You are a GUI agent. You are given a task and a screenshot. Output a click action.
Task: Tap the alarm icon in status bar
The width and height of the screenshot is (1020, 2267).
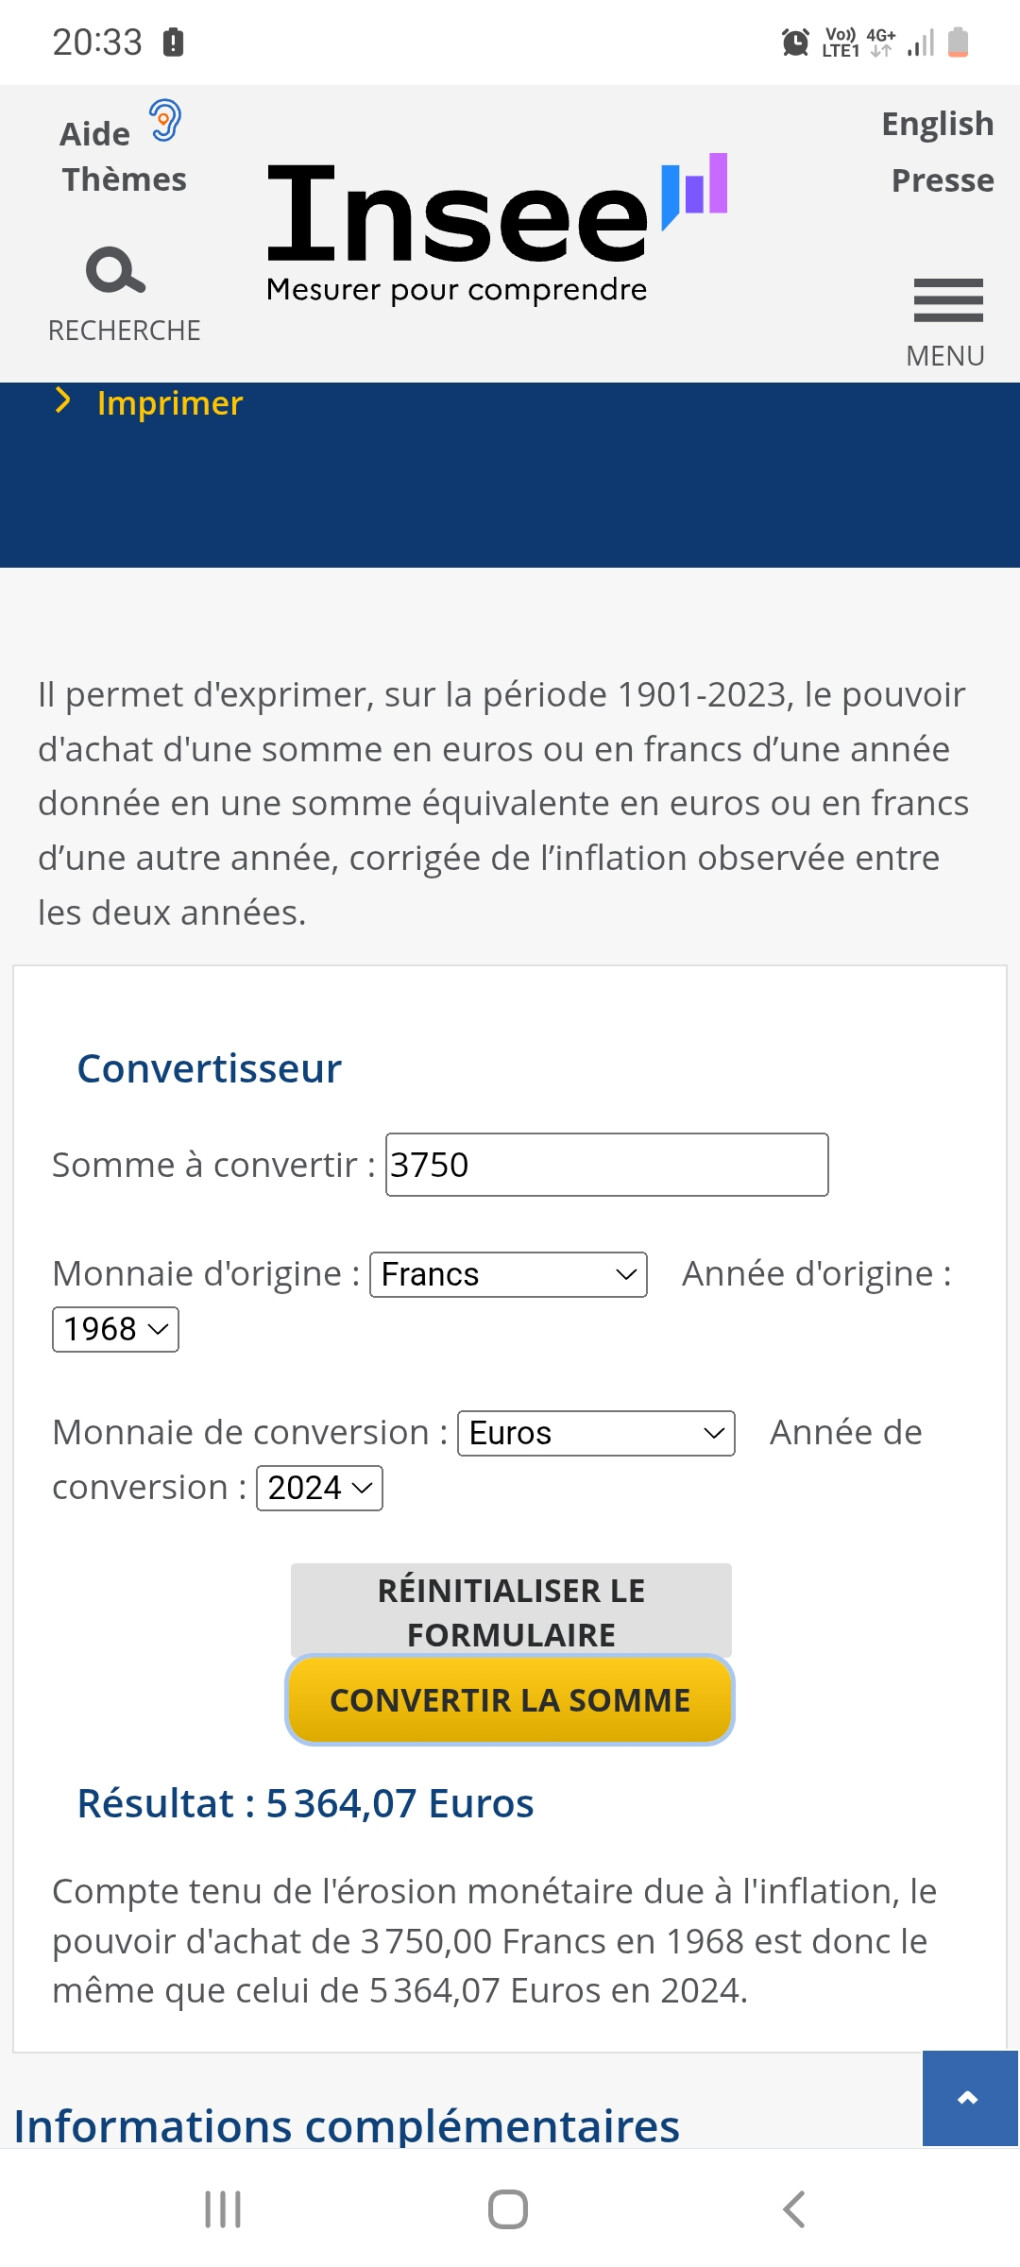[795, 42]
